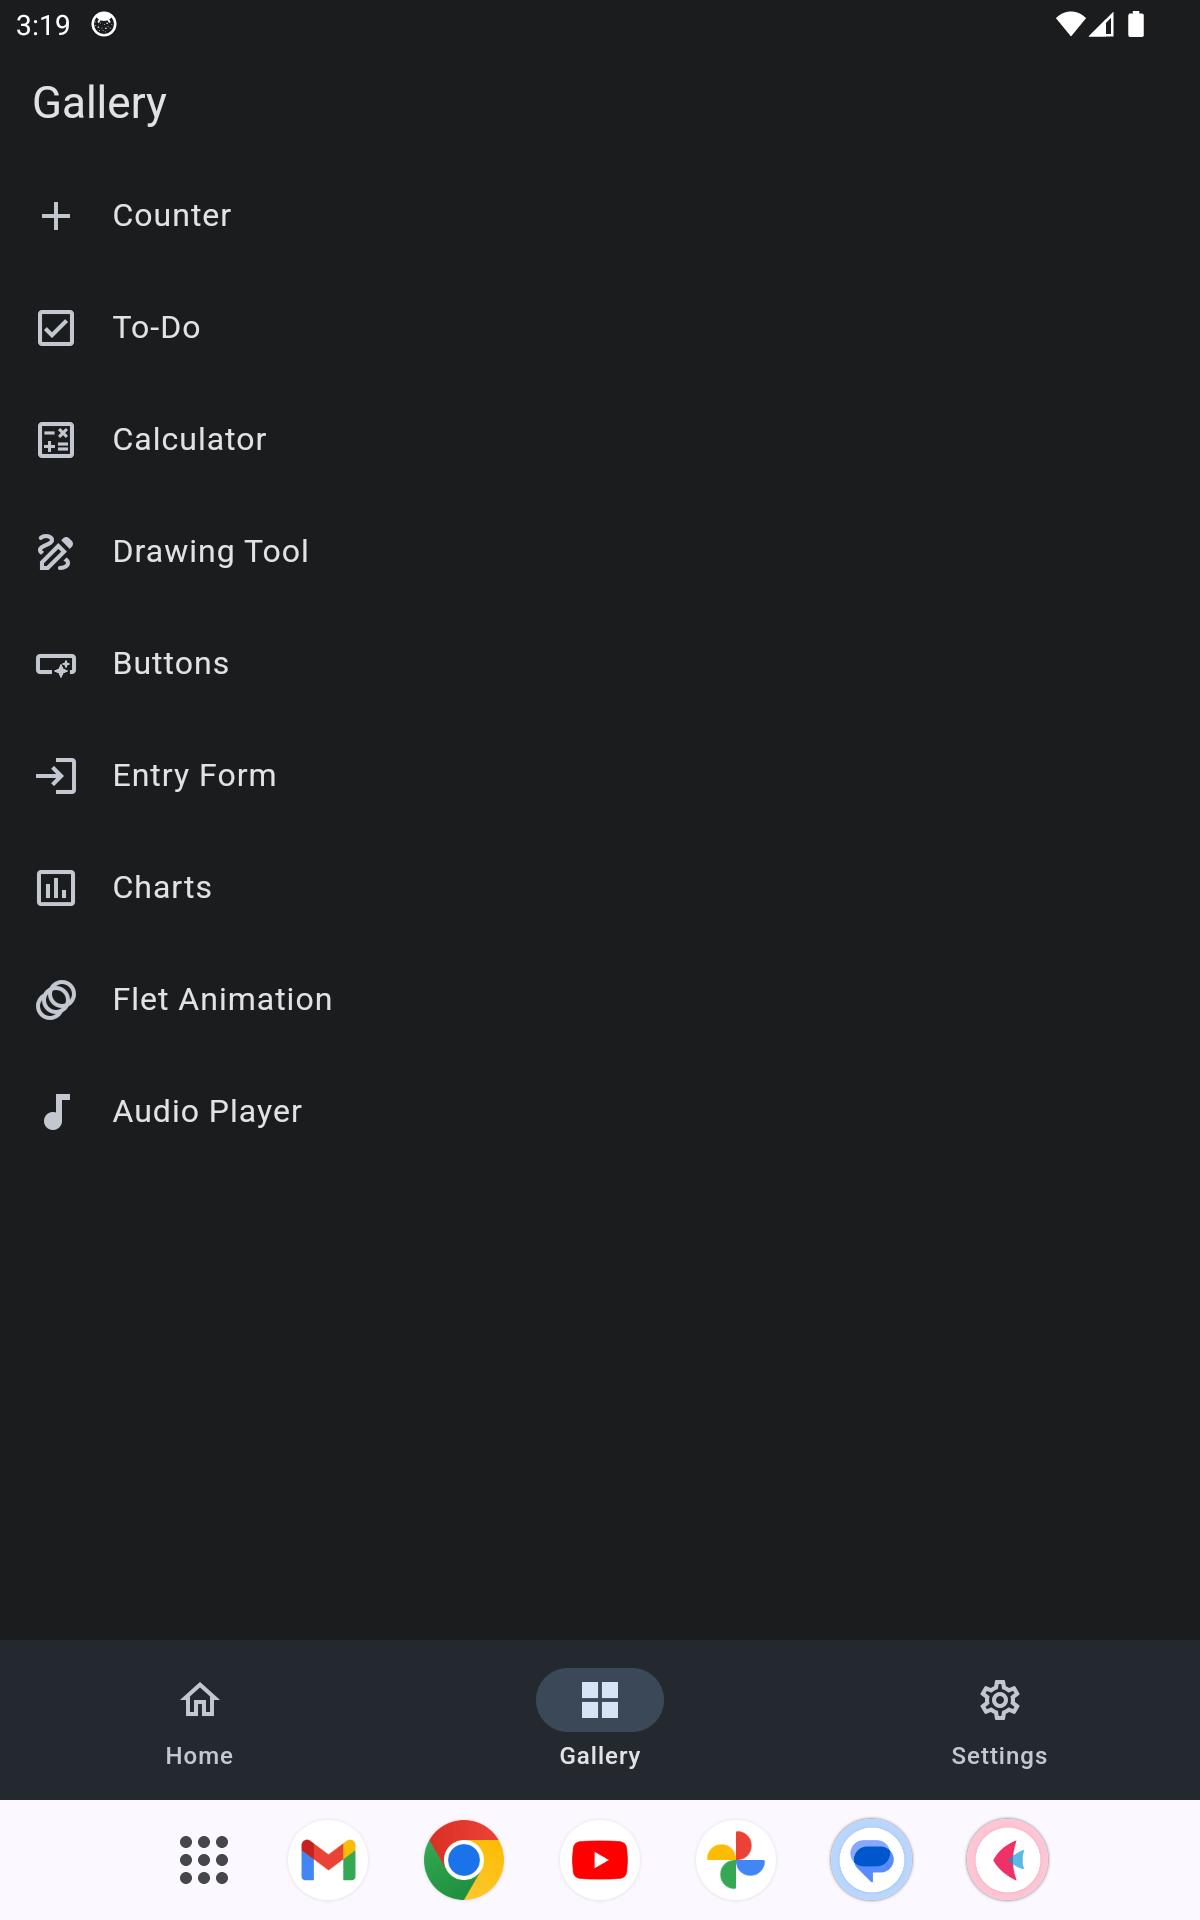The width and height of the screenshot is (1200, 1920).
Task: Open the Counter example
Action: tap(600, 216)
